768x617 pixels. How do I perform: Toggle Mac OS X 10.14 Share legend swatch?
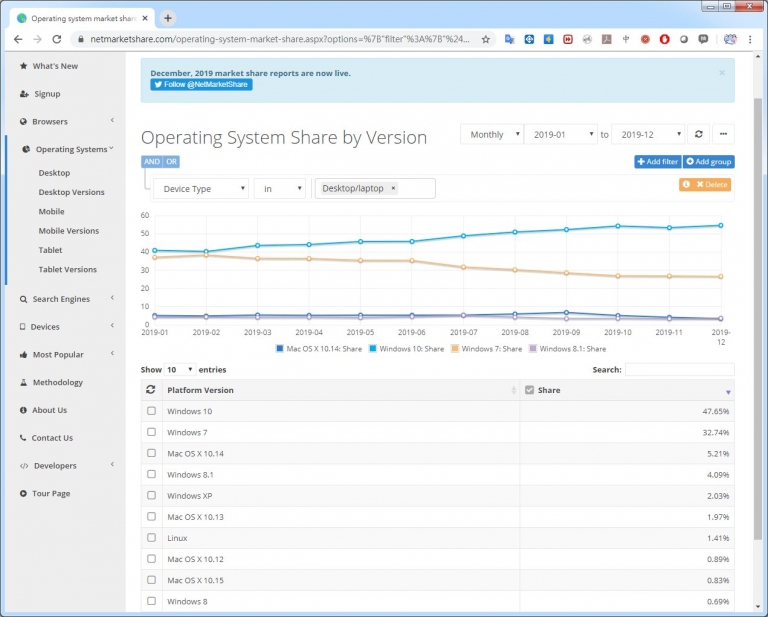click(x=280, y=349)
